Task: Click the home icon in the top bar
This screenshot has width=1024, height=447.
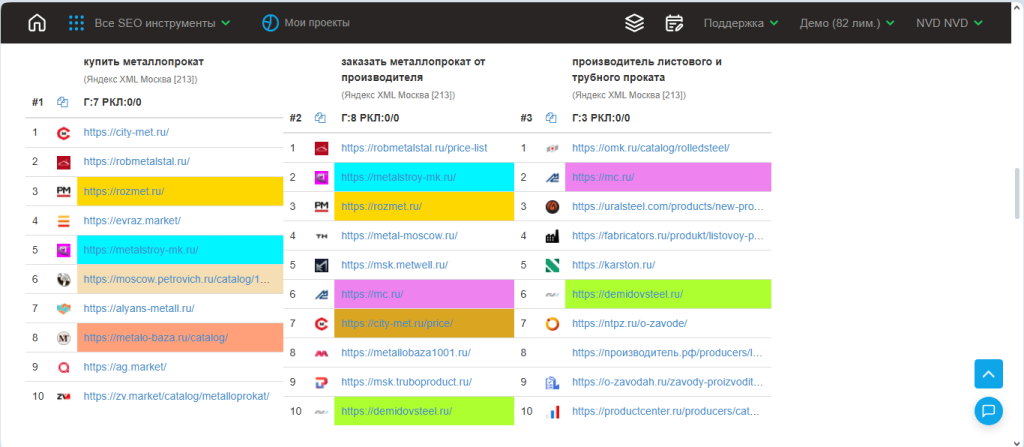Action: [37, 23]
